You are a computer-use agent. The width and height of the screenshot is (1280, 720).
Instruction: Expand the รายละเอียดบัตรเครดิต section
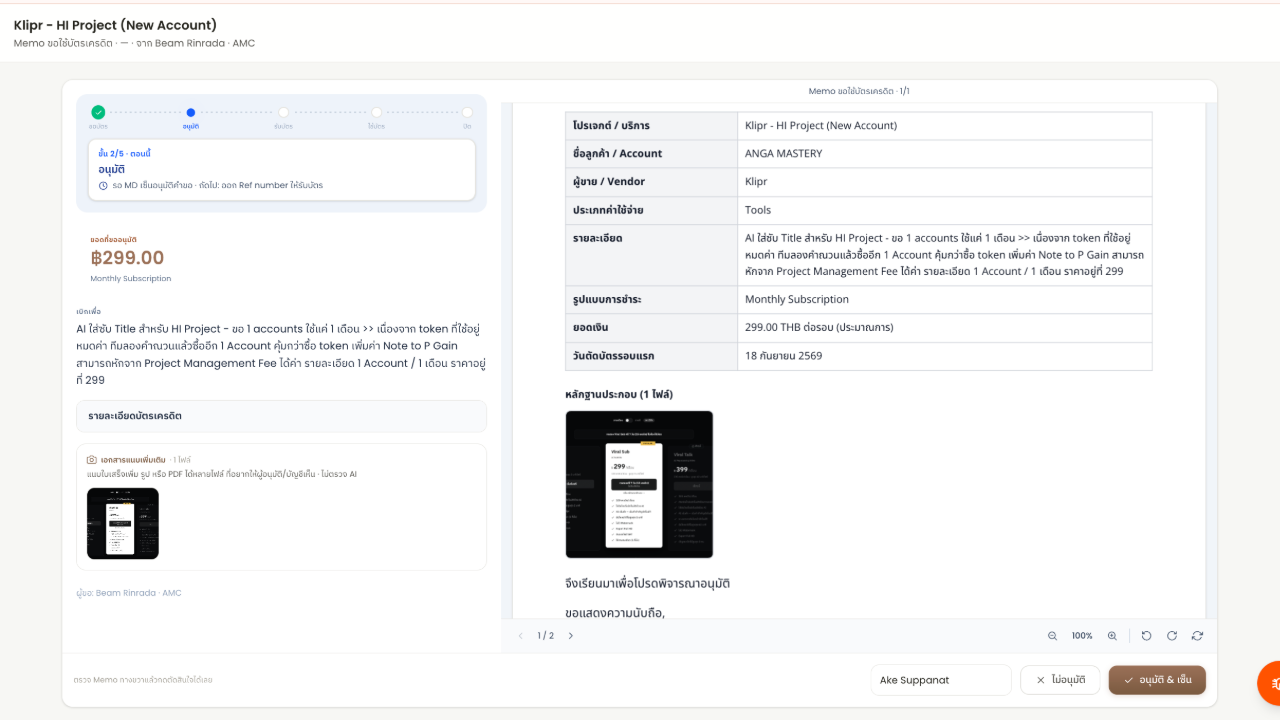281,416
